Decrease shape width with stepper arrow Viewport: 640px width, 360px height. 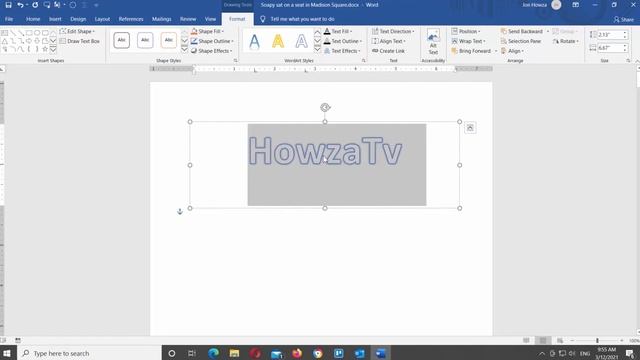click(625, 51)
